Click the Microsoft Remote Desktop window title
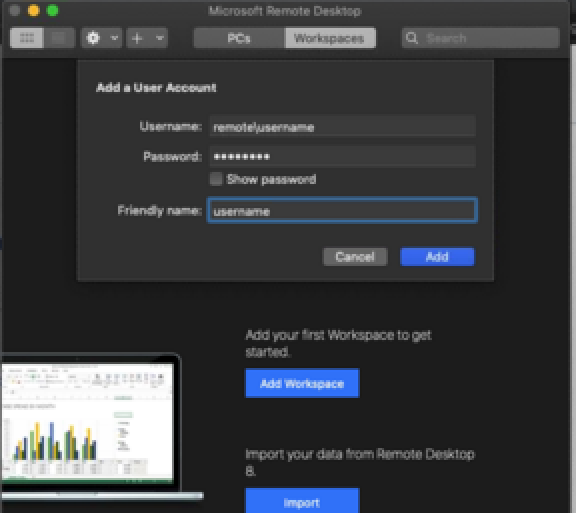 [285, 11]
